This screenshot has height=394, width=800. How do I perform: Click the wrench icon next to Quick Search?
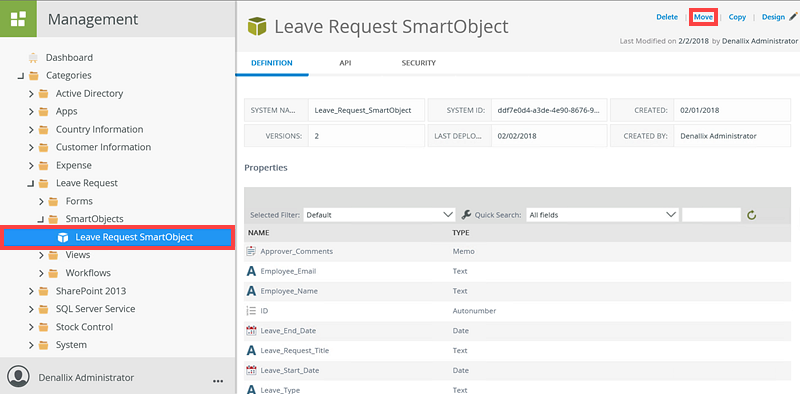(x=466, y=215)
